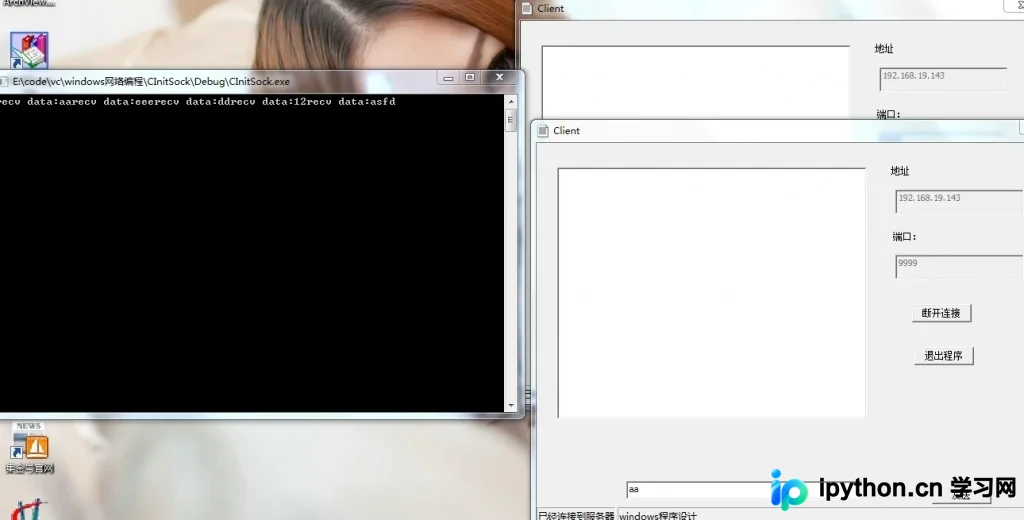This screenshot has height=520, width=1024.
Task: Click the 地址 label in front Client
Action: (900, 171)
